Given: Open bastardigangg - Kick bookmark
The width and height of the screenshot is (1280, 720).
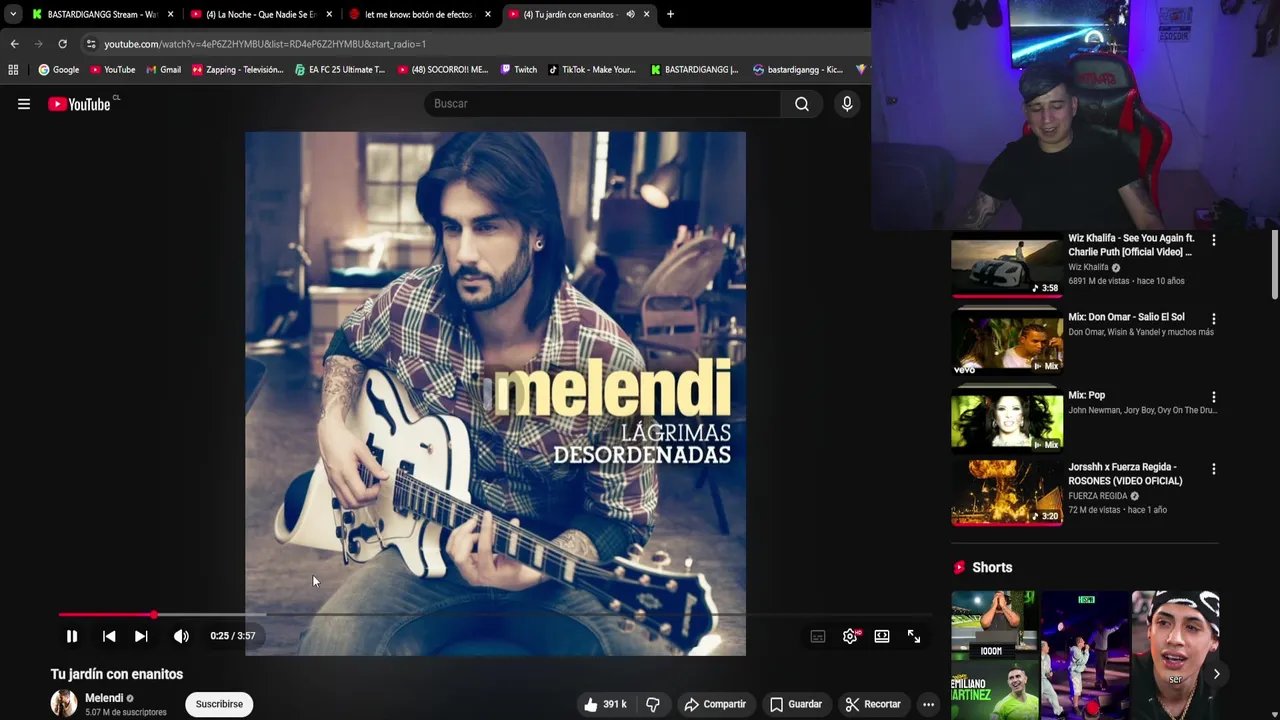Looking at the screenshot, I should coord(798,70).
